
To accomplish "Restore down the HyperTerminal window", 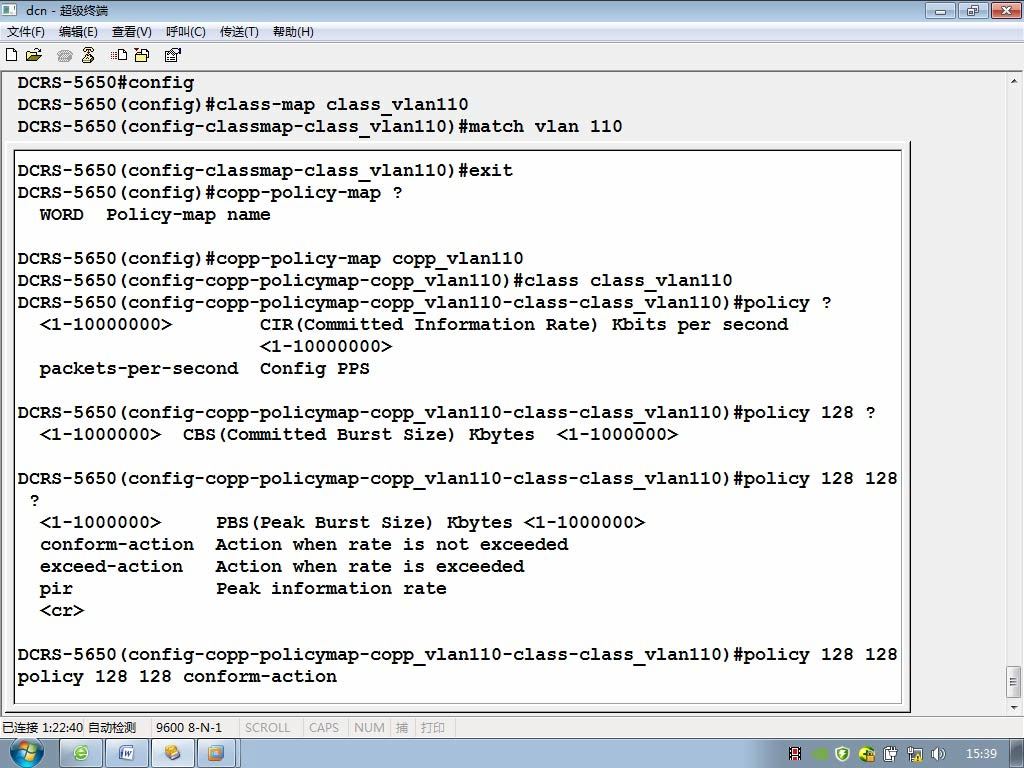I will pos(972,10).
